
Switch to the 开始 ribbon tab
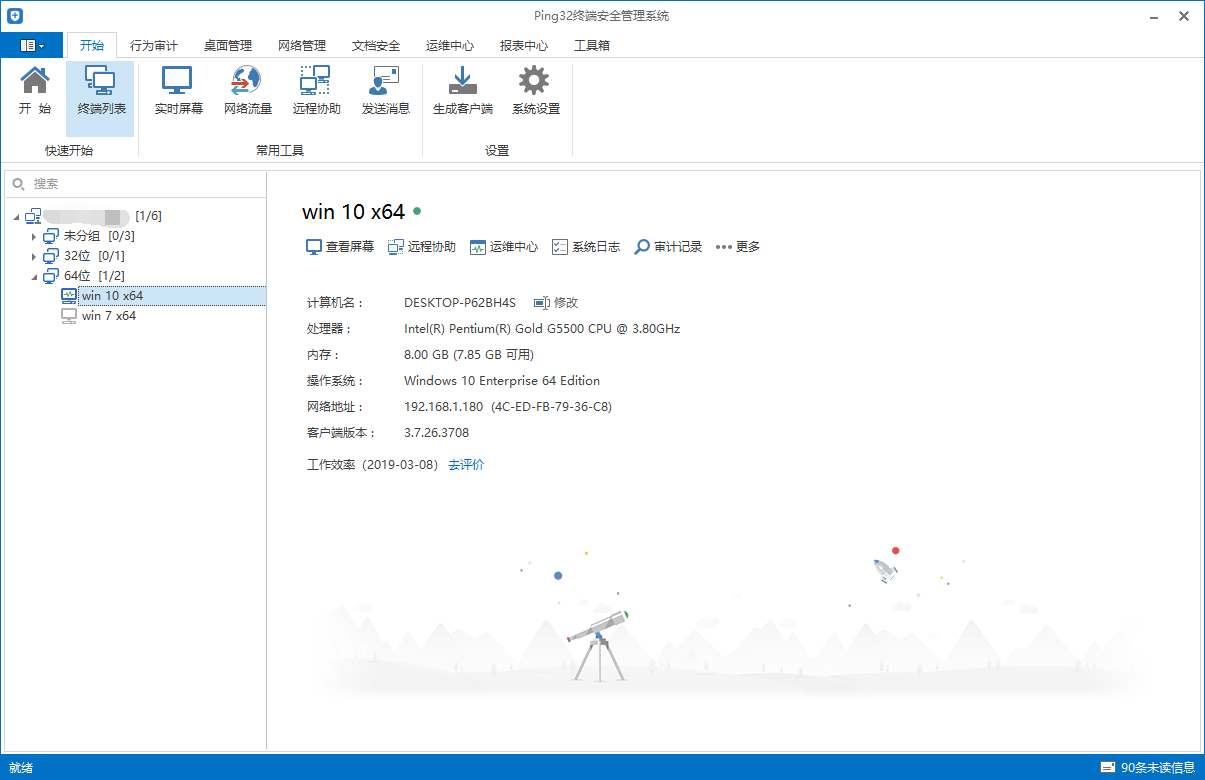coord(91,45)
